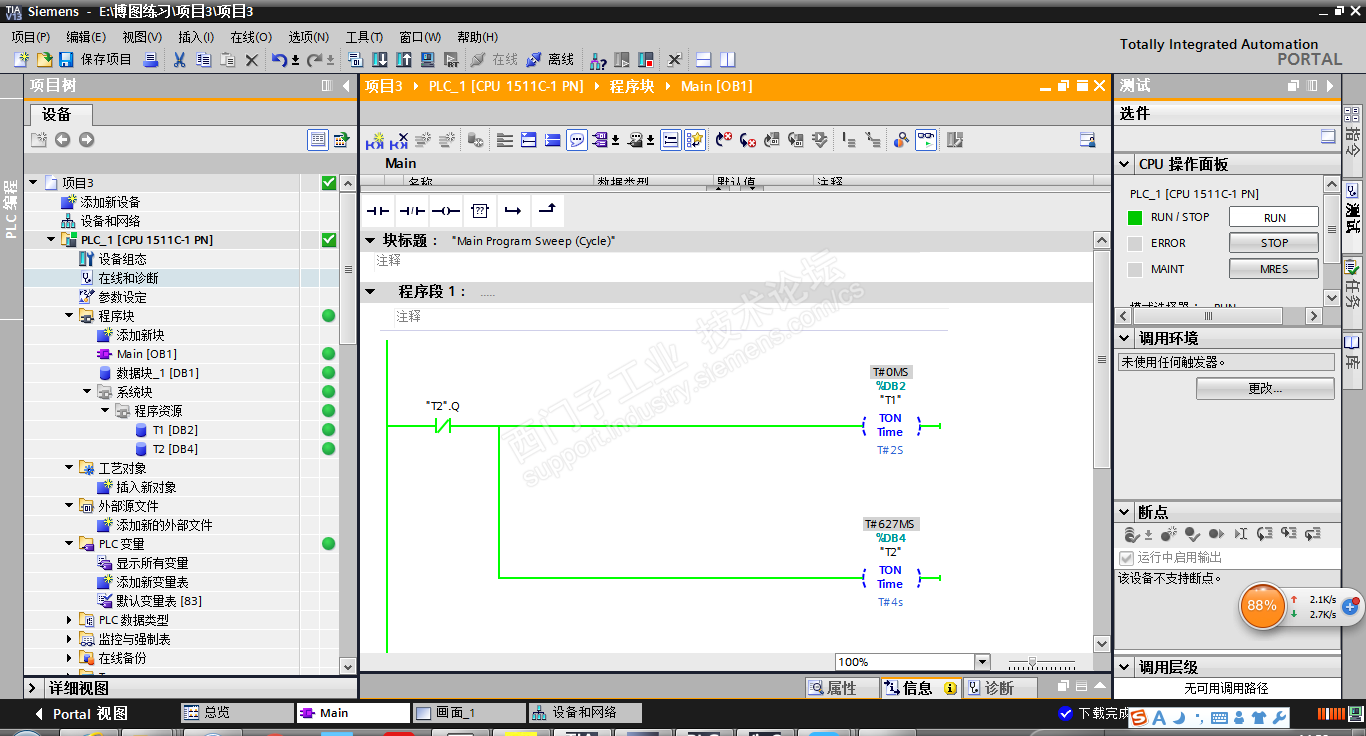Screen dimensions: 1366x736
Task: Collapse the 项目3 tree node
Action: [33, 182]
